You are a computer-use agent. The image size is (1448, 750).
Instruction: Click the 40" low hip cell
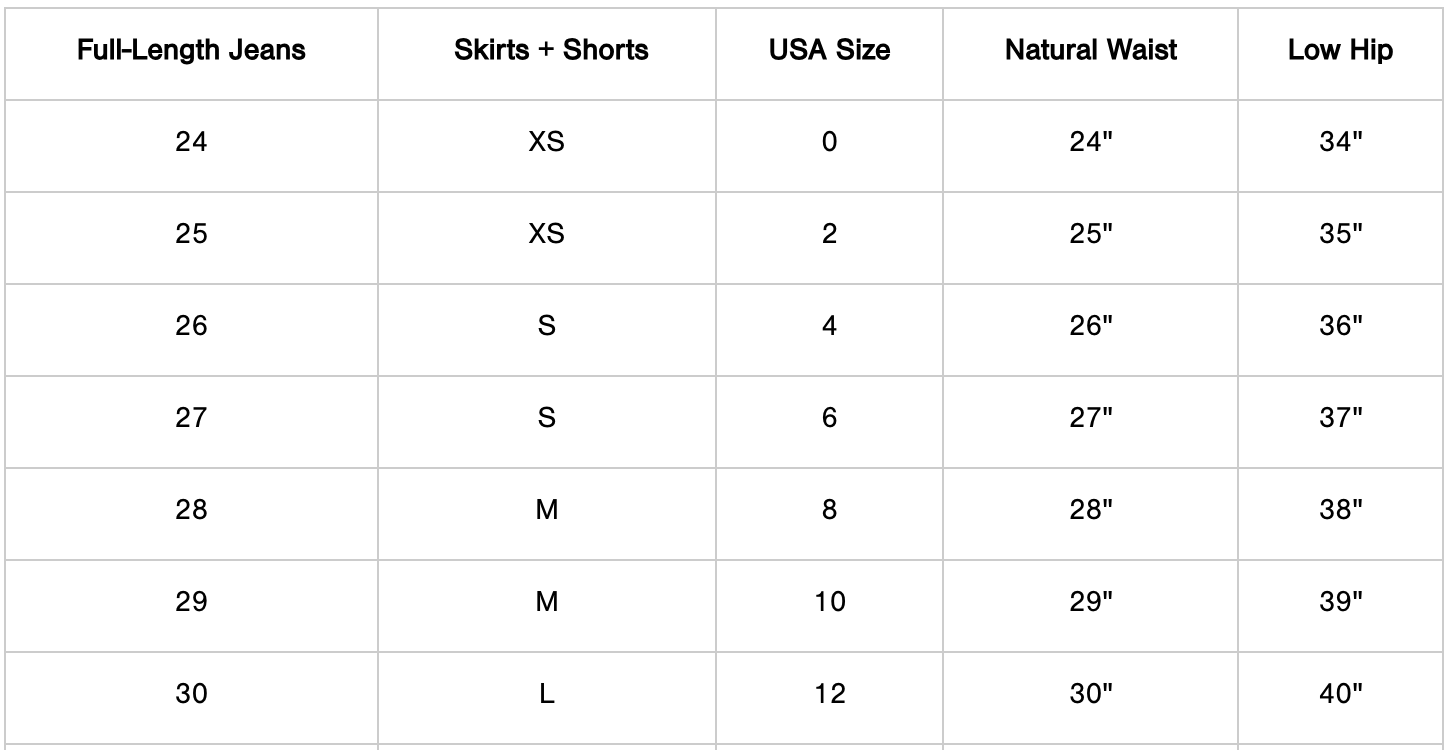[1341, 694]
